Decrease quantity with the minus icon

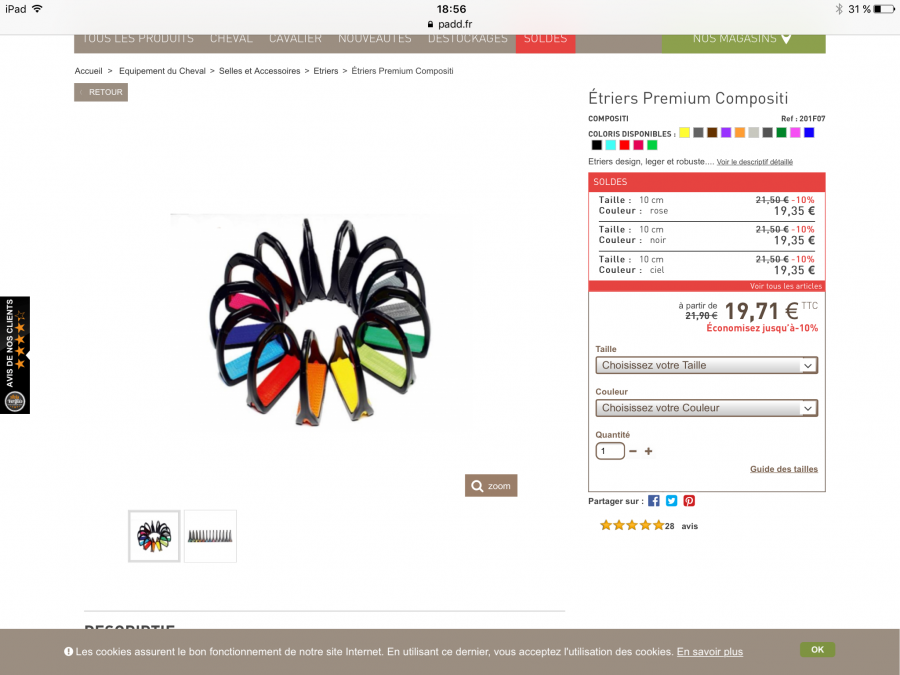point(633,451)
